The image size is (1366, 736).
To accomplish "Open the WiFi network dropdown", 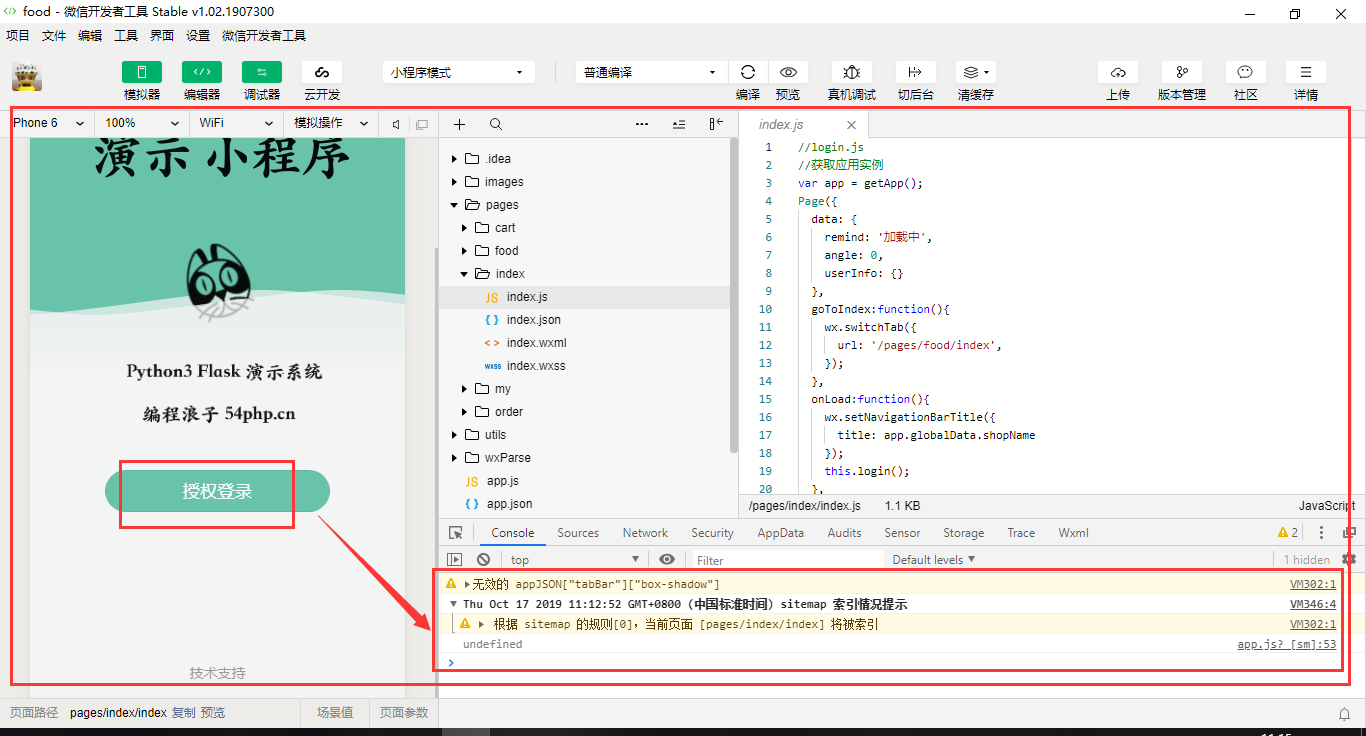I will (x=236, y=123).
